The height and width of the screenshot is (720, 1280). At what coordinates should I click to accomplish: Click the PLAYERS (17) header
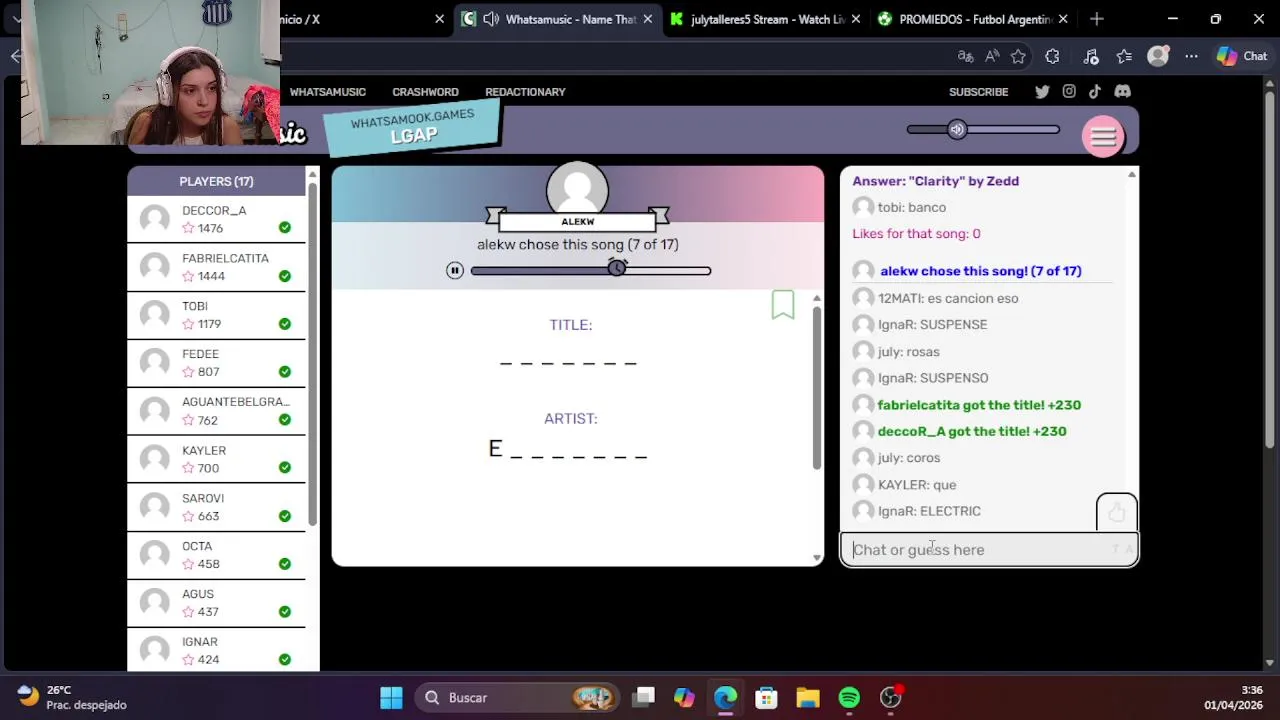click(x=216, y=181)
